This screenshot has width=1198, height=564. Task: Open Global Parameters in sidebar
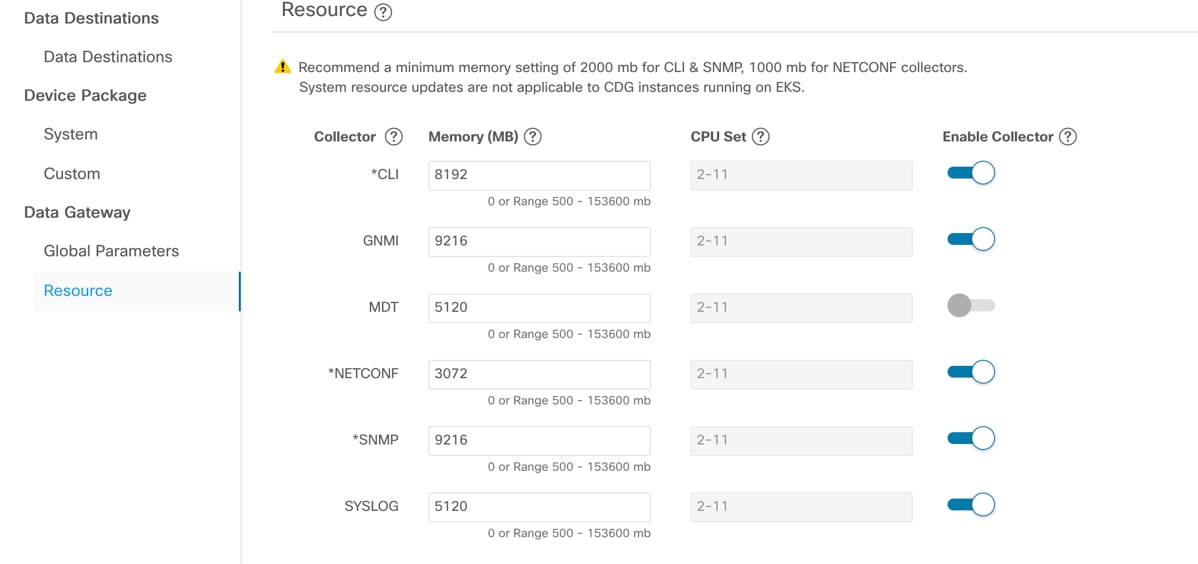point(111,251)
